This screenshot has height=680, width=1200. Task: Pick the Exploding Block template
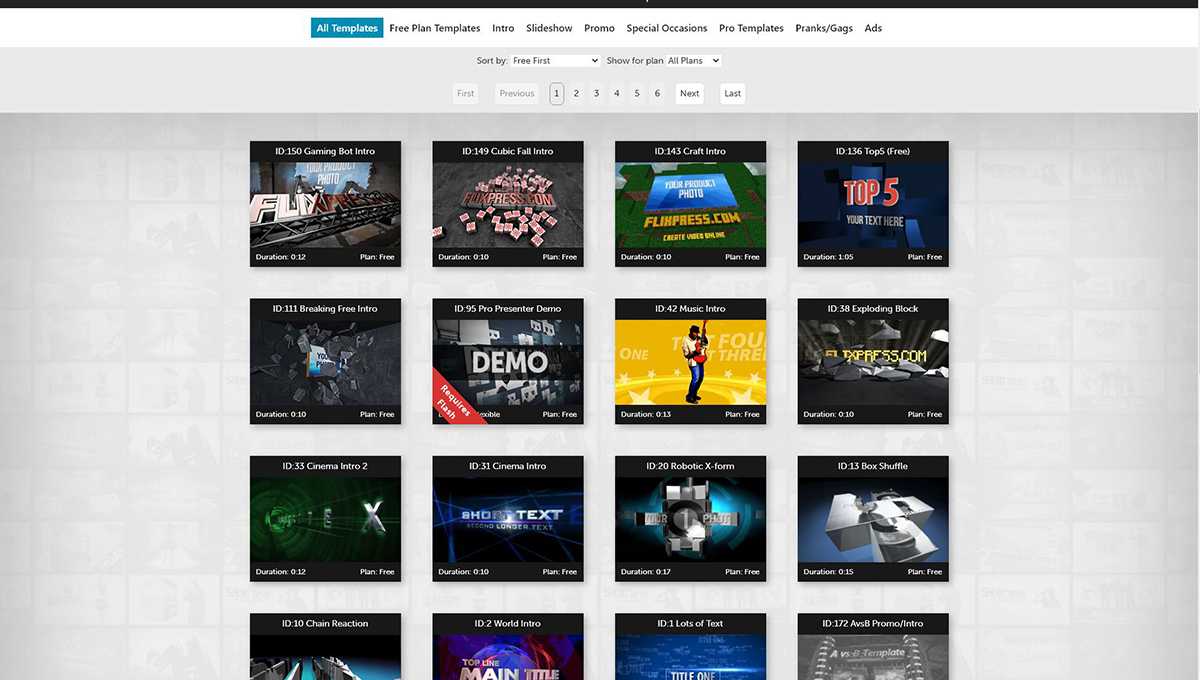pos(873,362)
